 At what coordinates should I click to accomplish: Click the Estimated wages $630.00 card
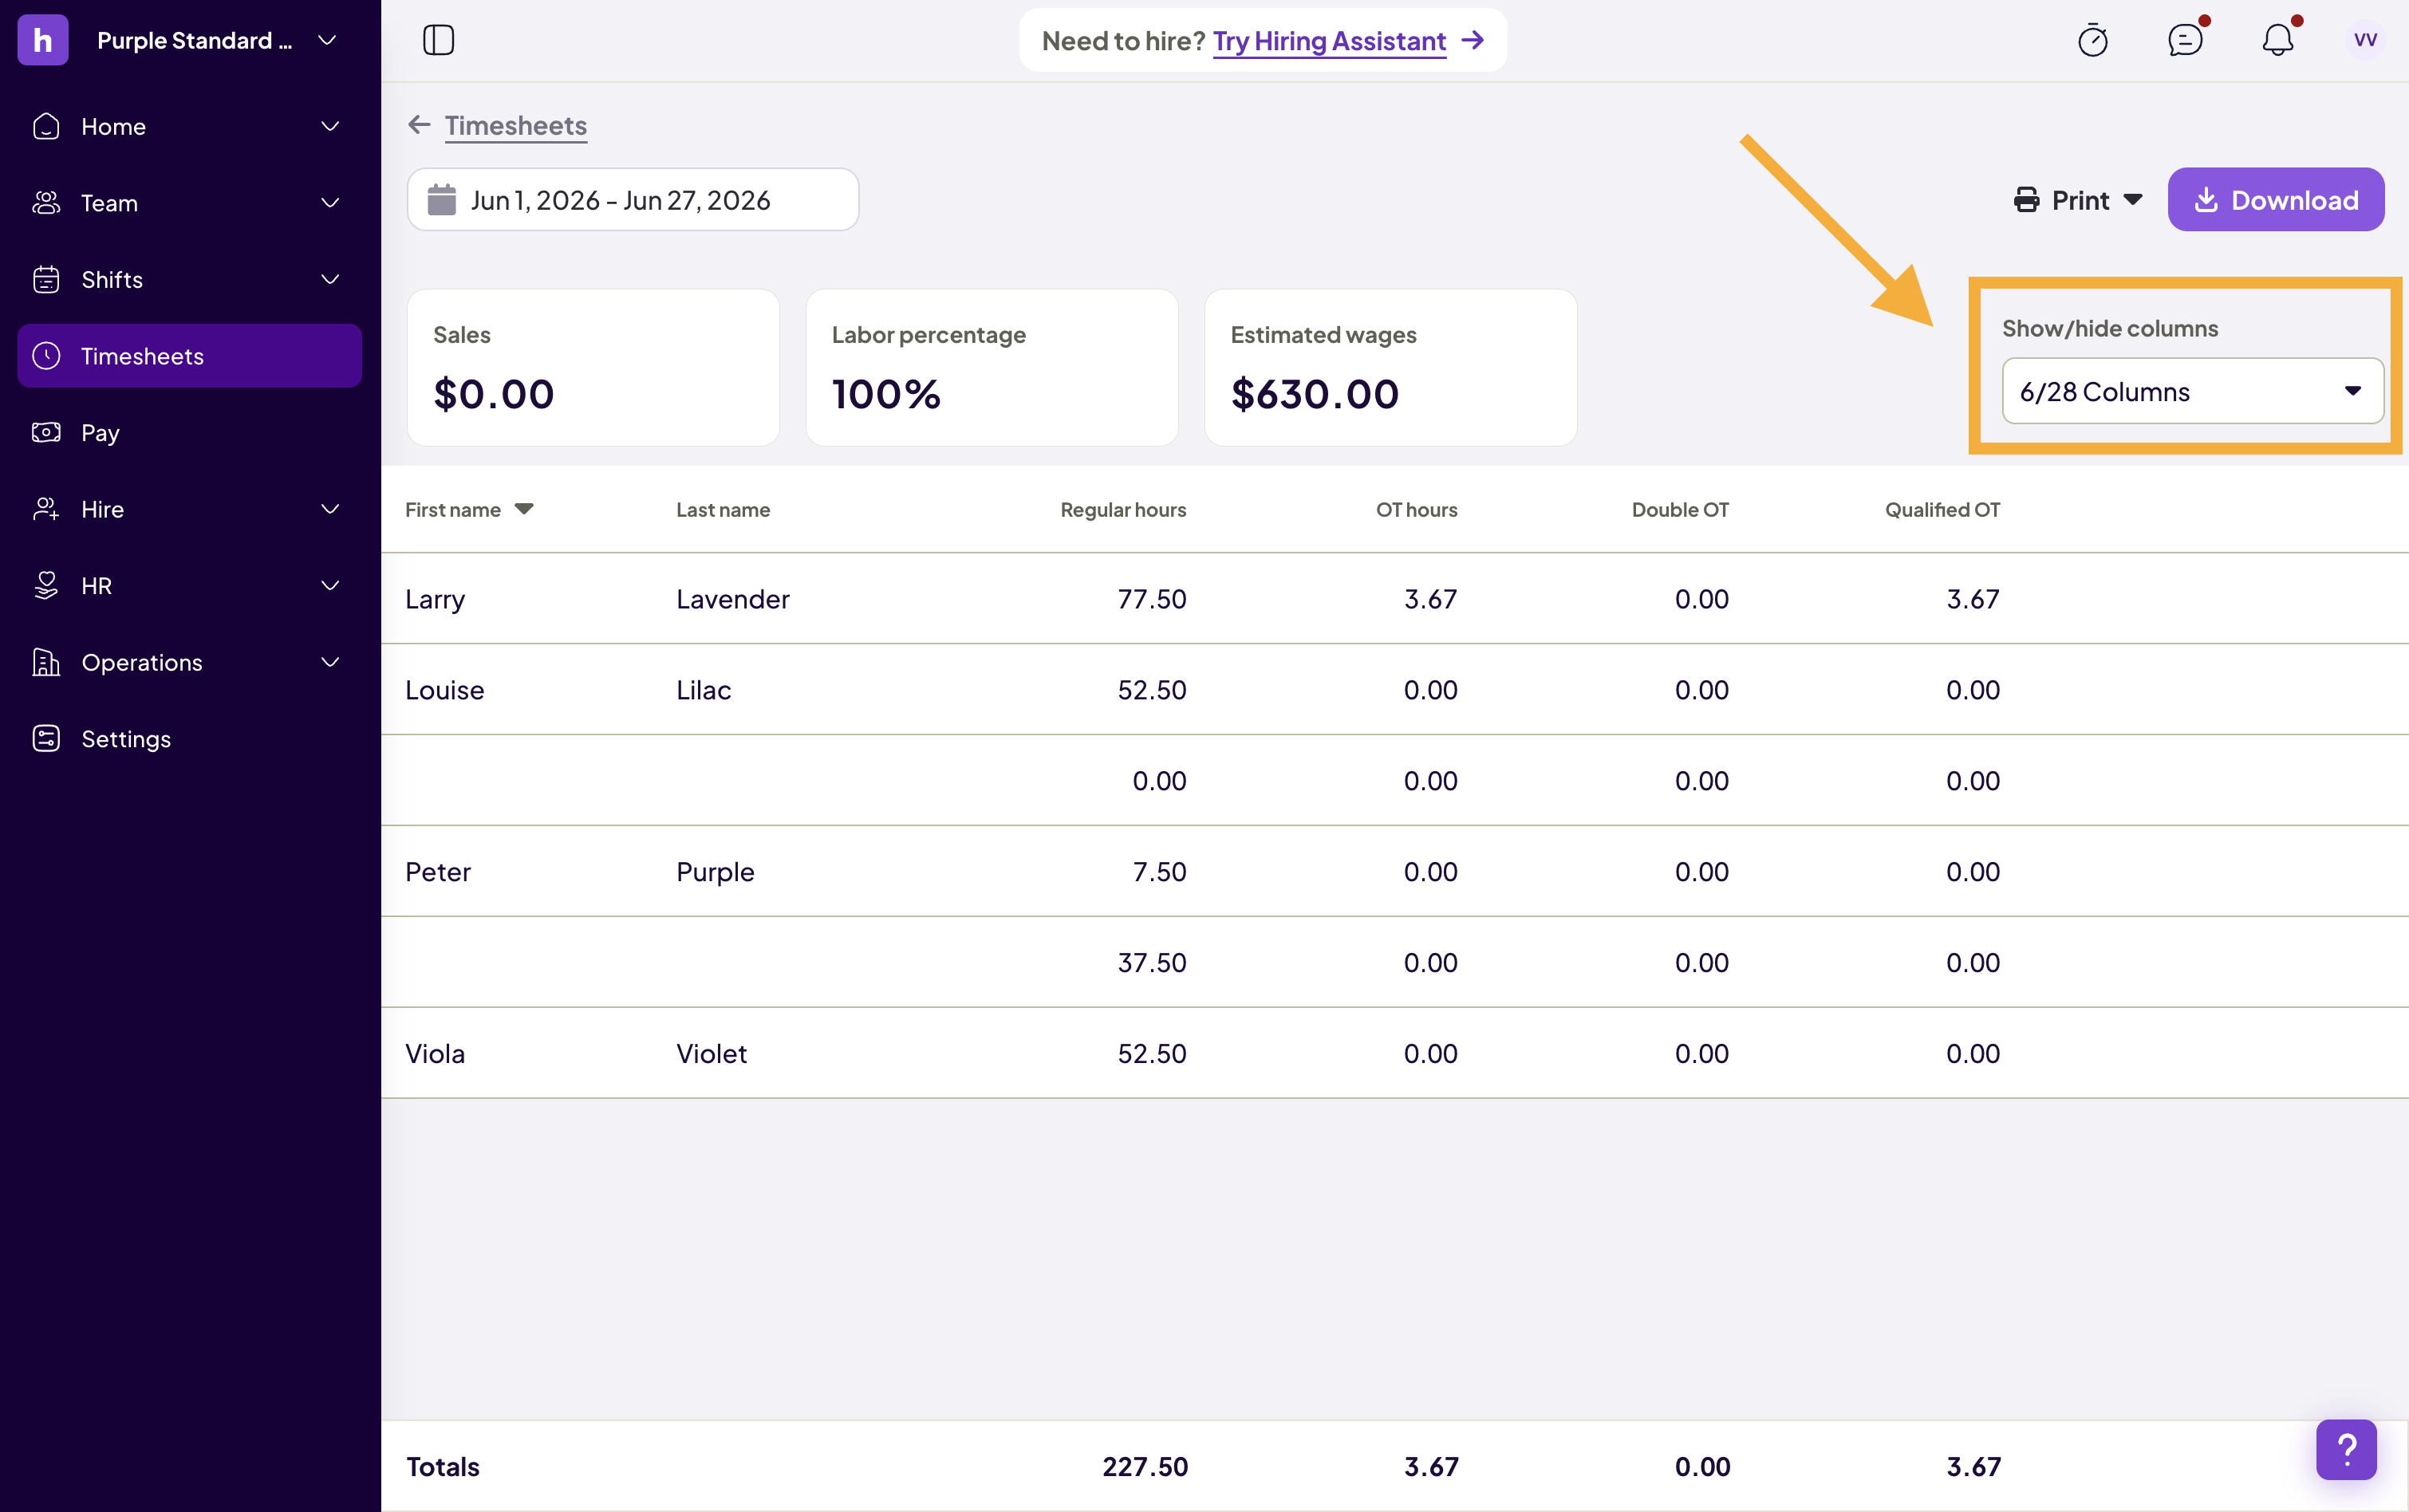(x=1391, y=368)
